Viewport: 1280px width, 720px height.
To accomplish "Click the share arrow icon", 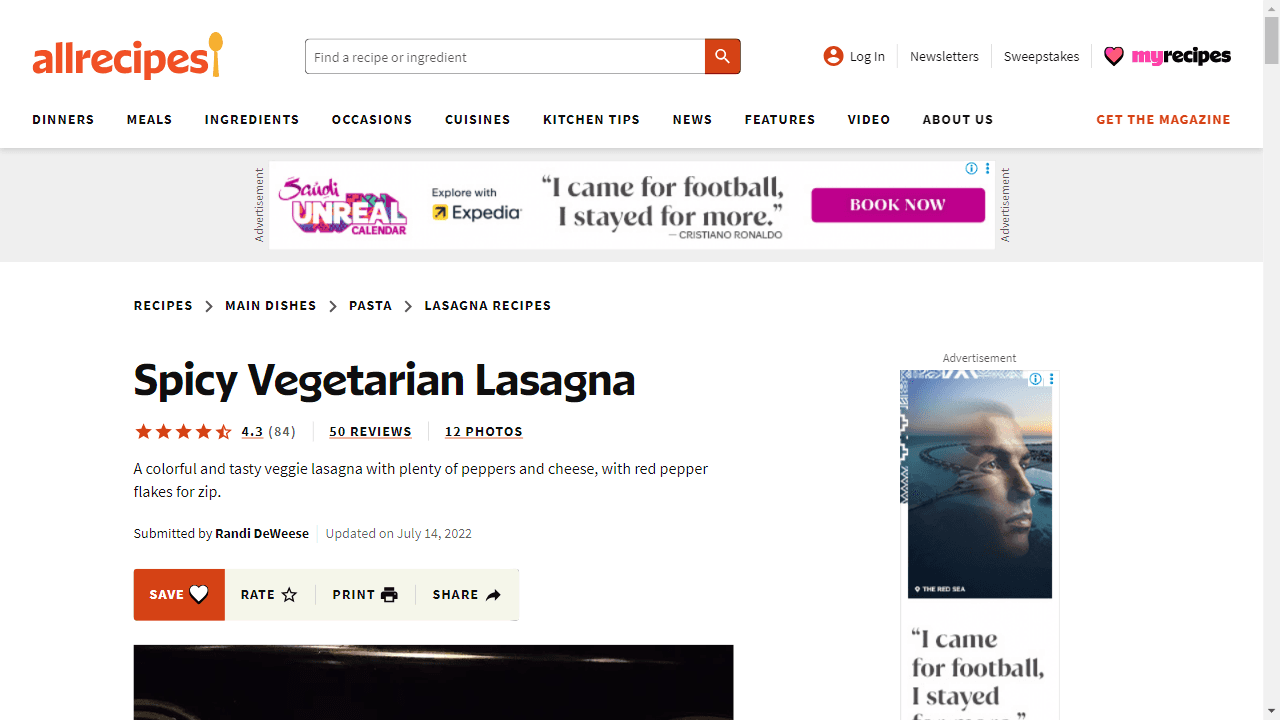I will [x=493, y=595].
